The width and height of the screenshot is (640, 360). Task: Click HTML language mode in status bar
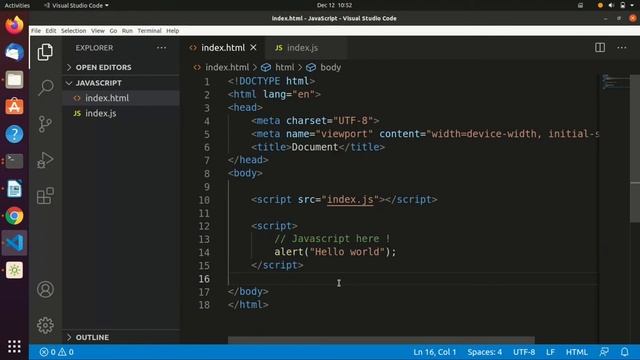point(576,352)
